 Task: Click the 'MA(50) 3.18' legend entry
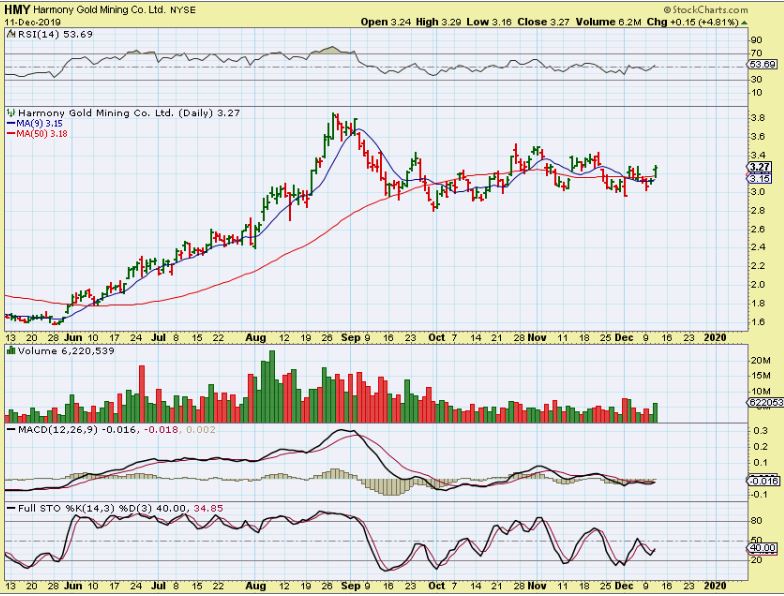click(42, 134)
